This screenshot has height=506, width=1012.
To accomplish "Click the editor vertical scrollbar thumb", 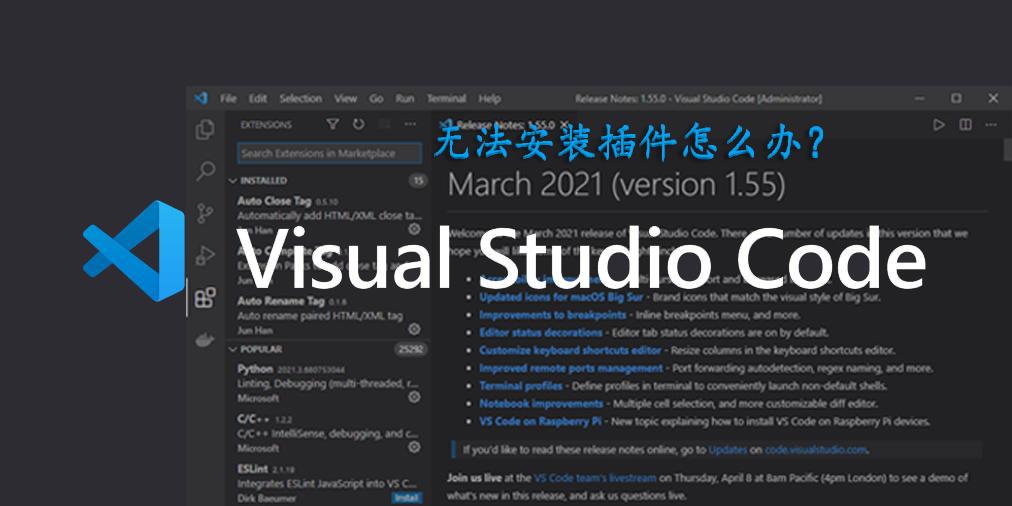I will click(1007, 150).
